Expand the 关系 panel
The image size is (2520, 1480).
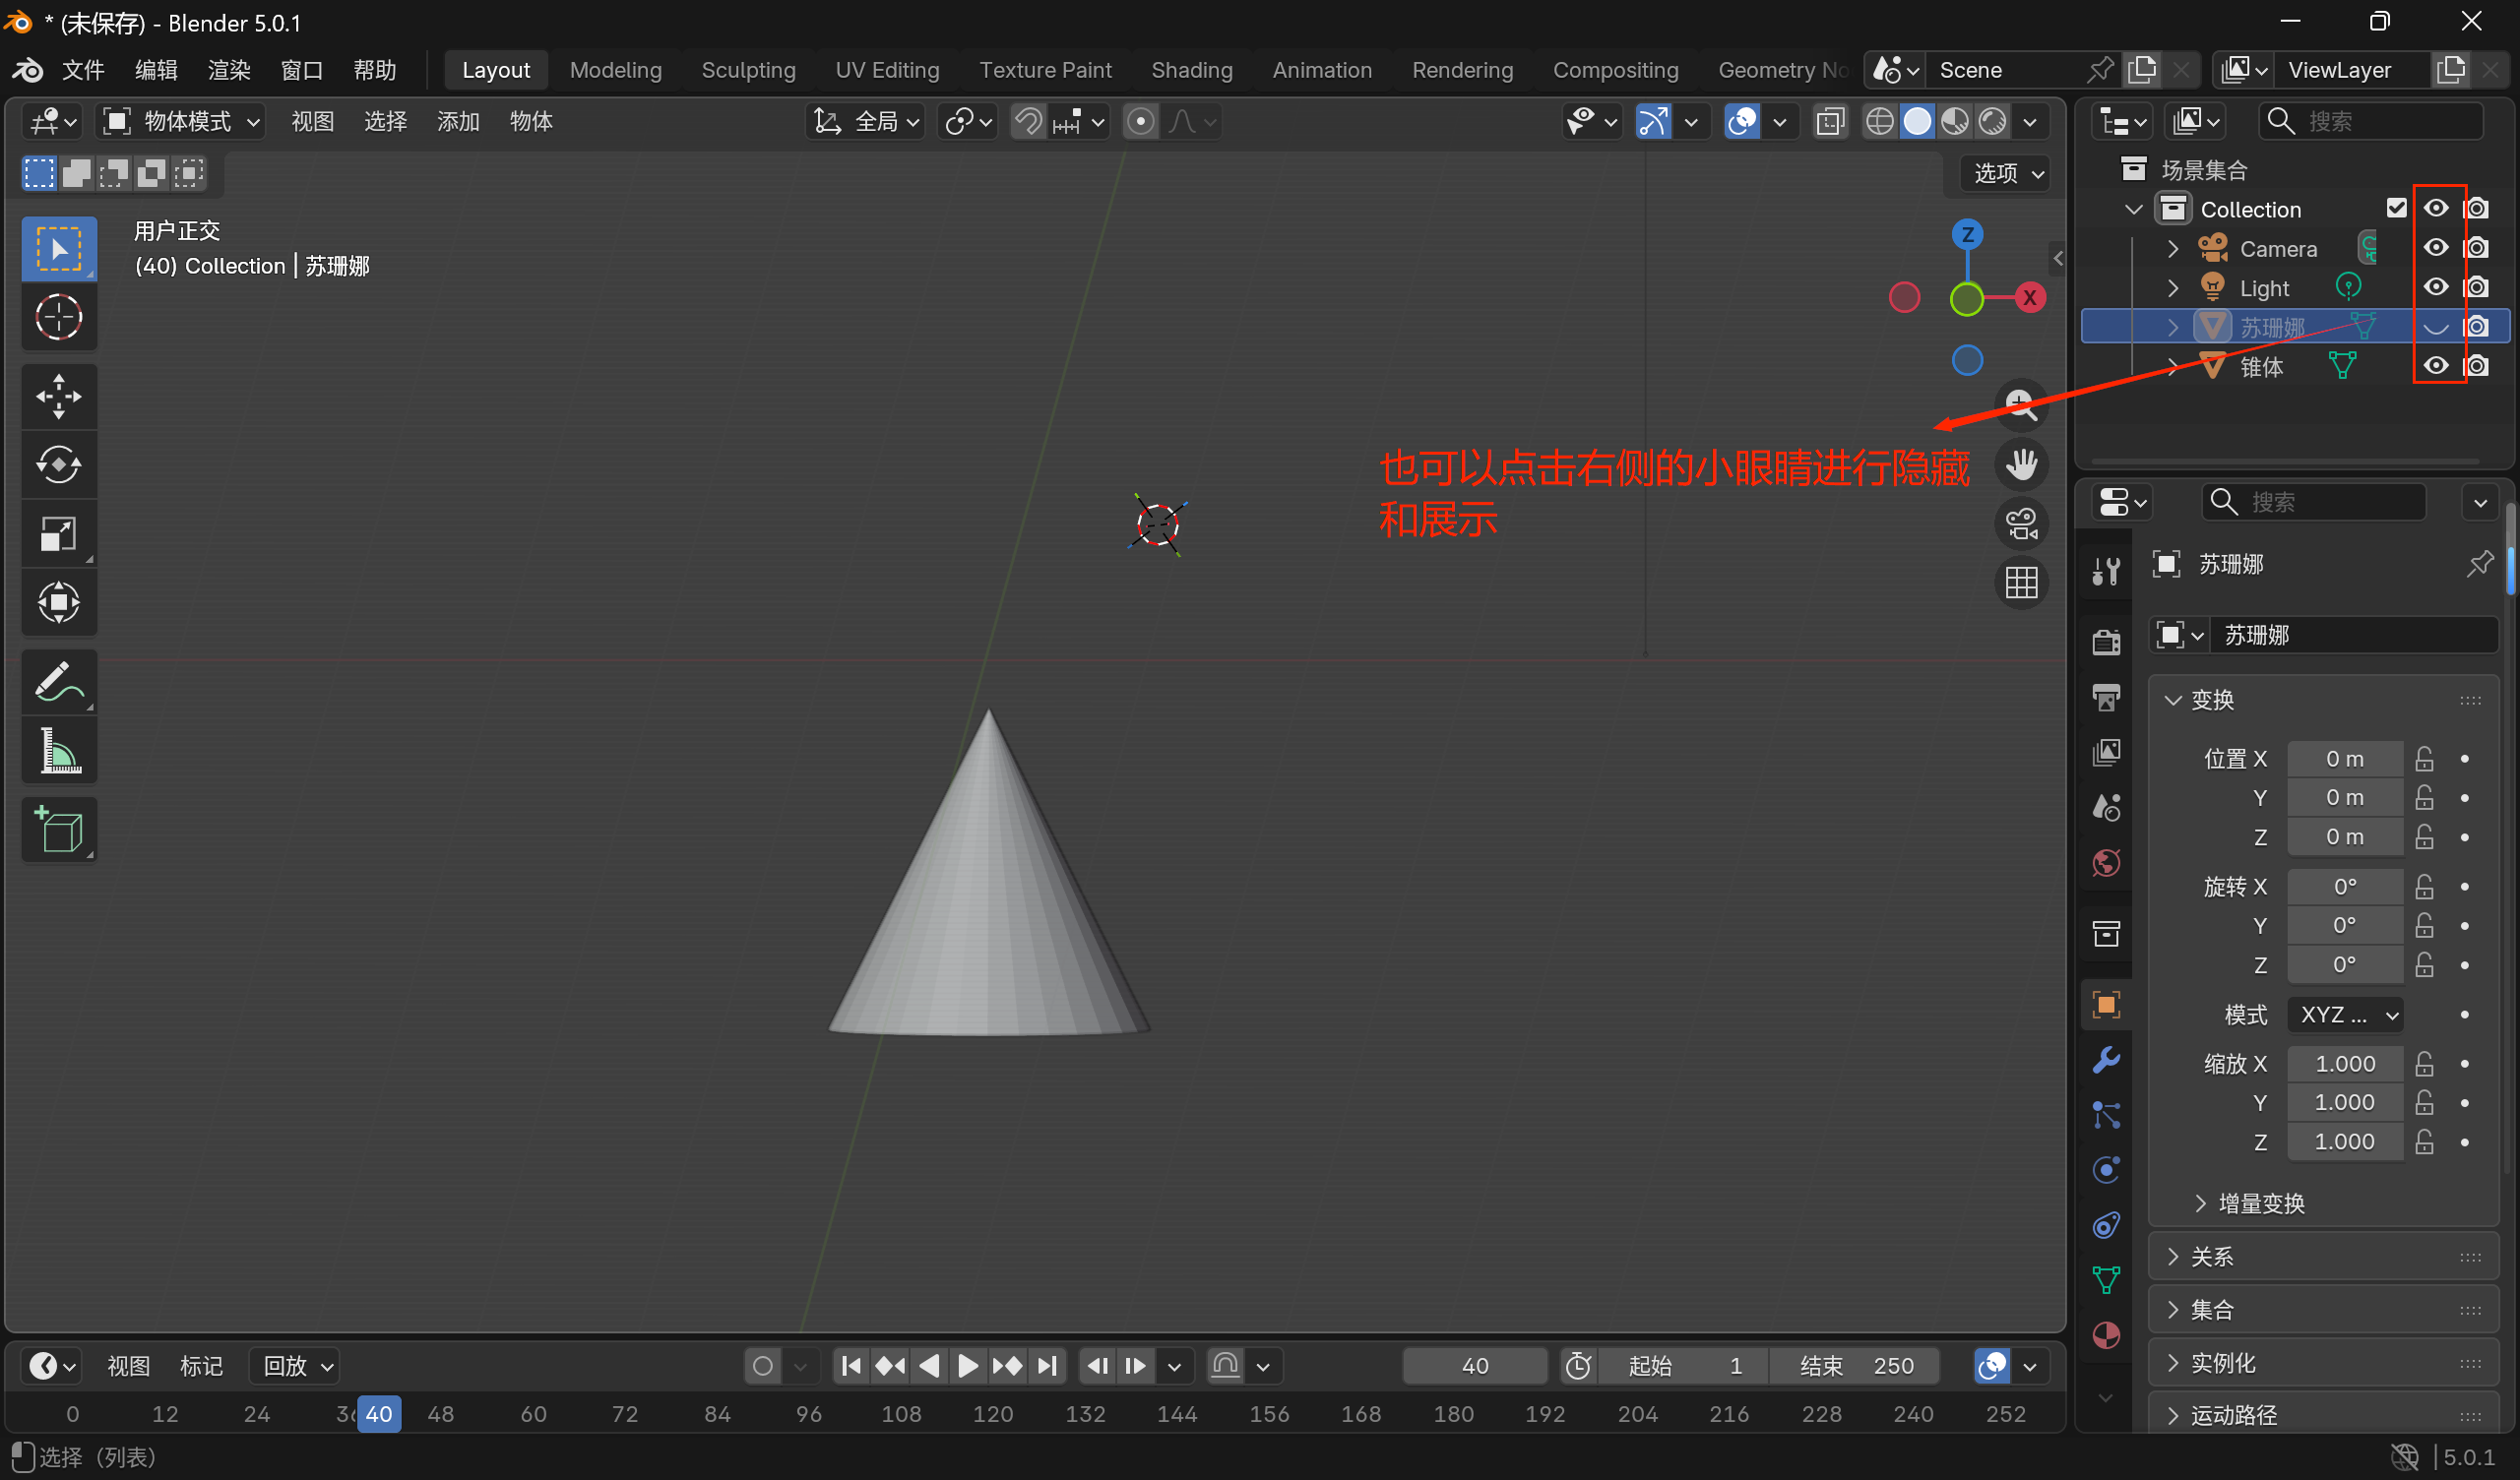(2212, 1257)
